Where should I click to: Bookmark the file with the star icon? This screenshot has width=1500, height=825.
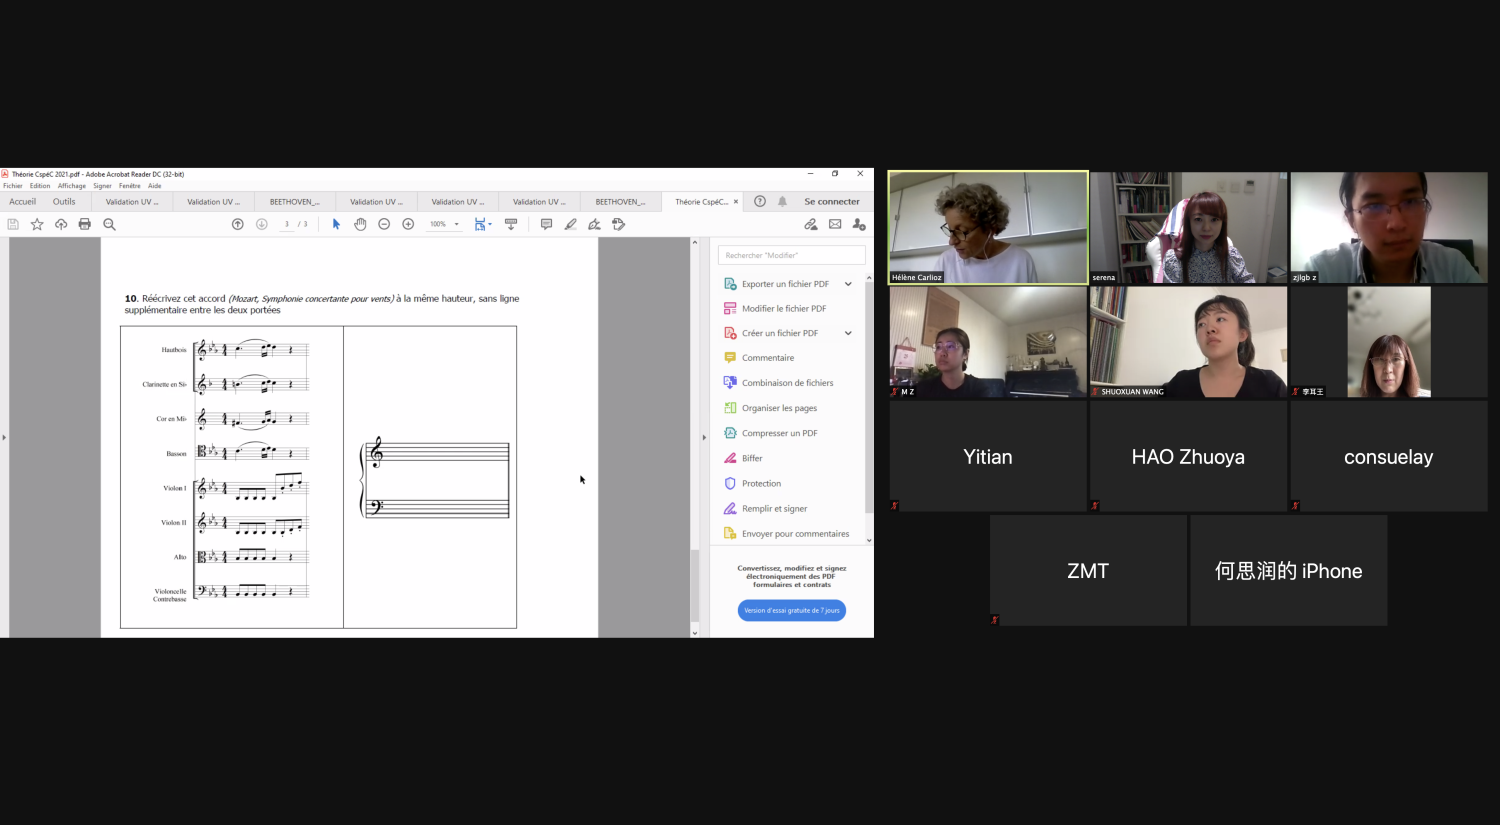(37, 224)
